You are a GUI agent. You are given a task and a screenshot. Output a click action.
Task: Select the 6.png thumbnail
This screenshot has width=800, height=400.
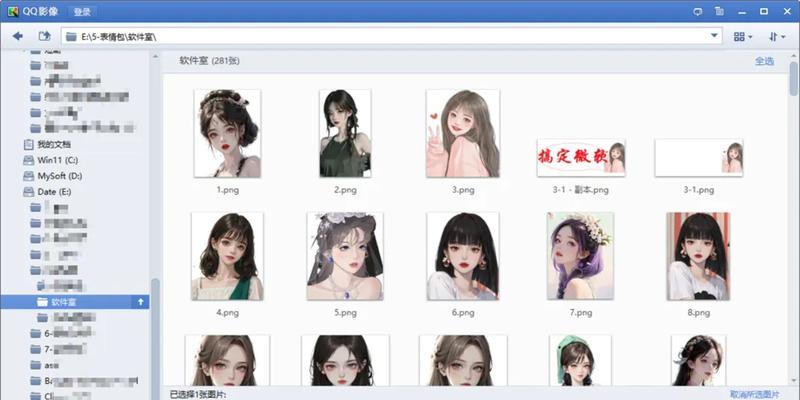[463, 256]
